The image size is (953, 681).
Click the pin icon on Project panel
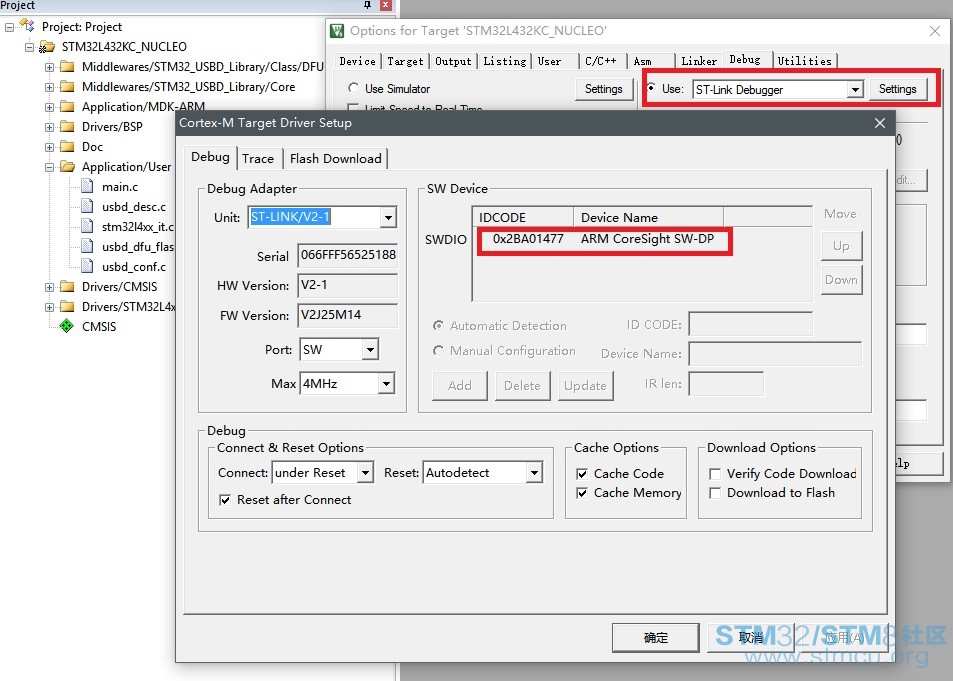pos(367,5)
